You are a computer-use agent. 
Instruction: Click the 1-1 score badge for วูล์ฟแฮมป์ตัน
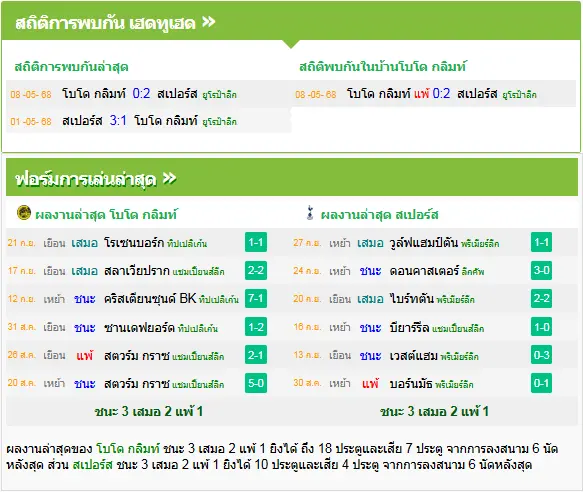541,242
